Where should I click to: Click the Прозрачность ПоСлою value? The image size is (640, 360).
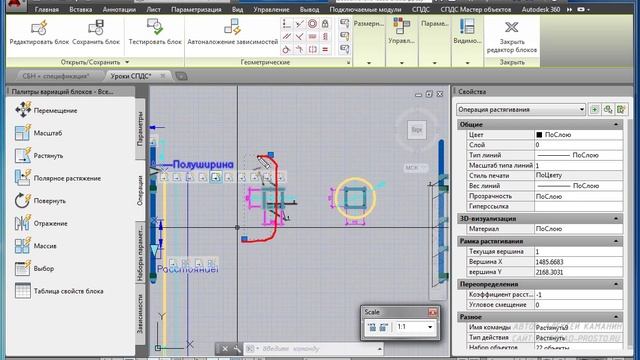click(578, 196)
